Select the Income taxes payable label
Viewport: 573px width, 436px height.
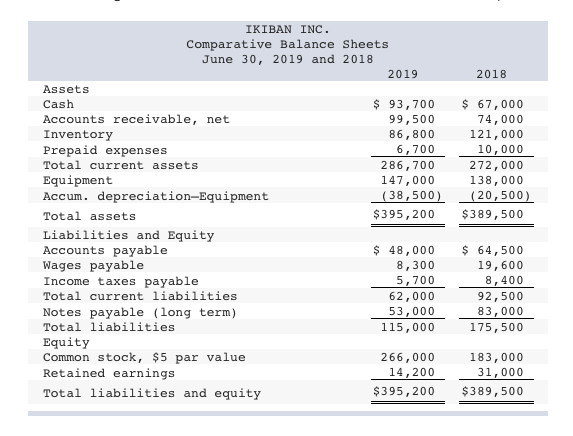[121, 281]
